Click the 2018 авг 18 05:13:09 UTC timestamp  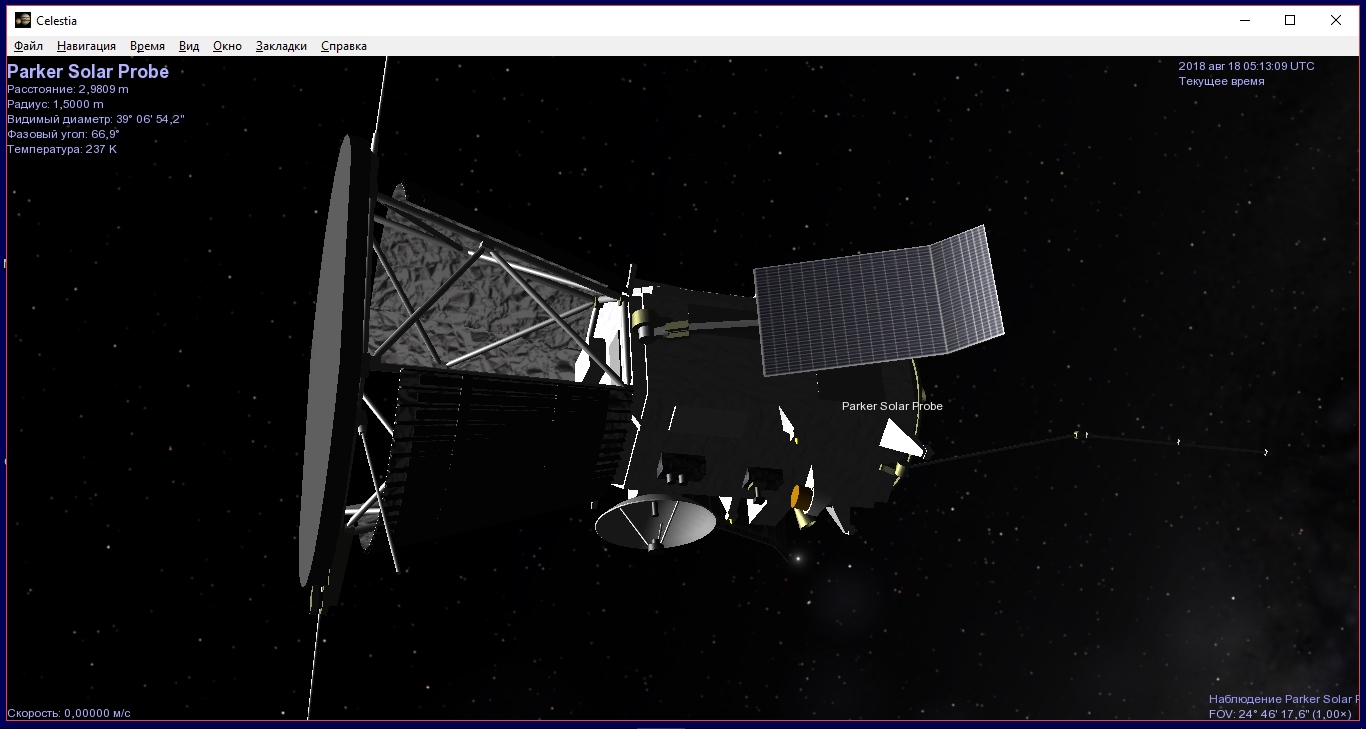[x=1246, y=66]
